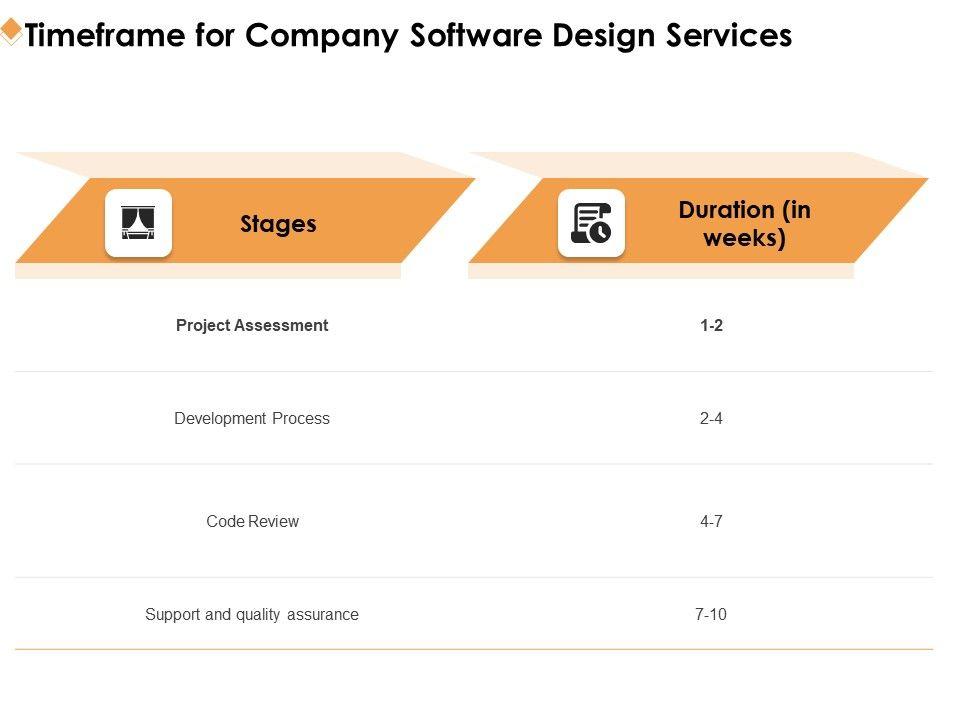Click the divider line below Project Assessment

click(x=474, y=371)
